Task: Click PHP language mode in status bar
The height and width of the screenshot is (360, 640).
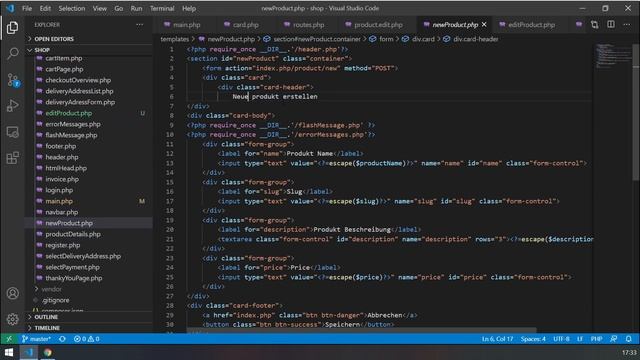Action: [x=596, y=339]
